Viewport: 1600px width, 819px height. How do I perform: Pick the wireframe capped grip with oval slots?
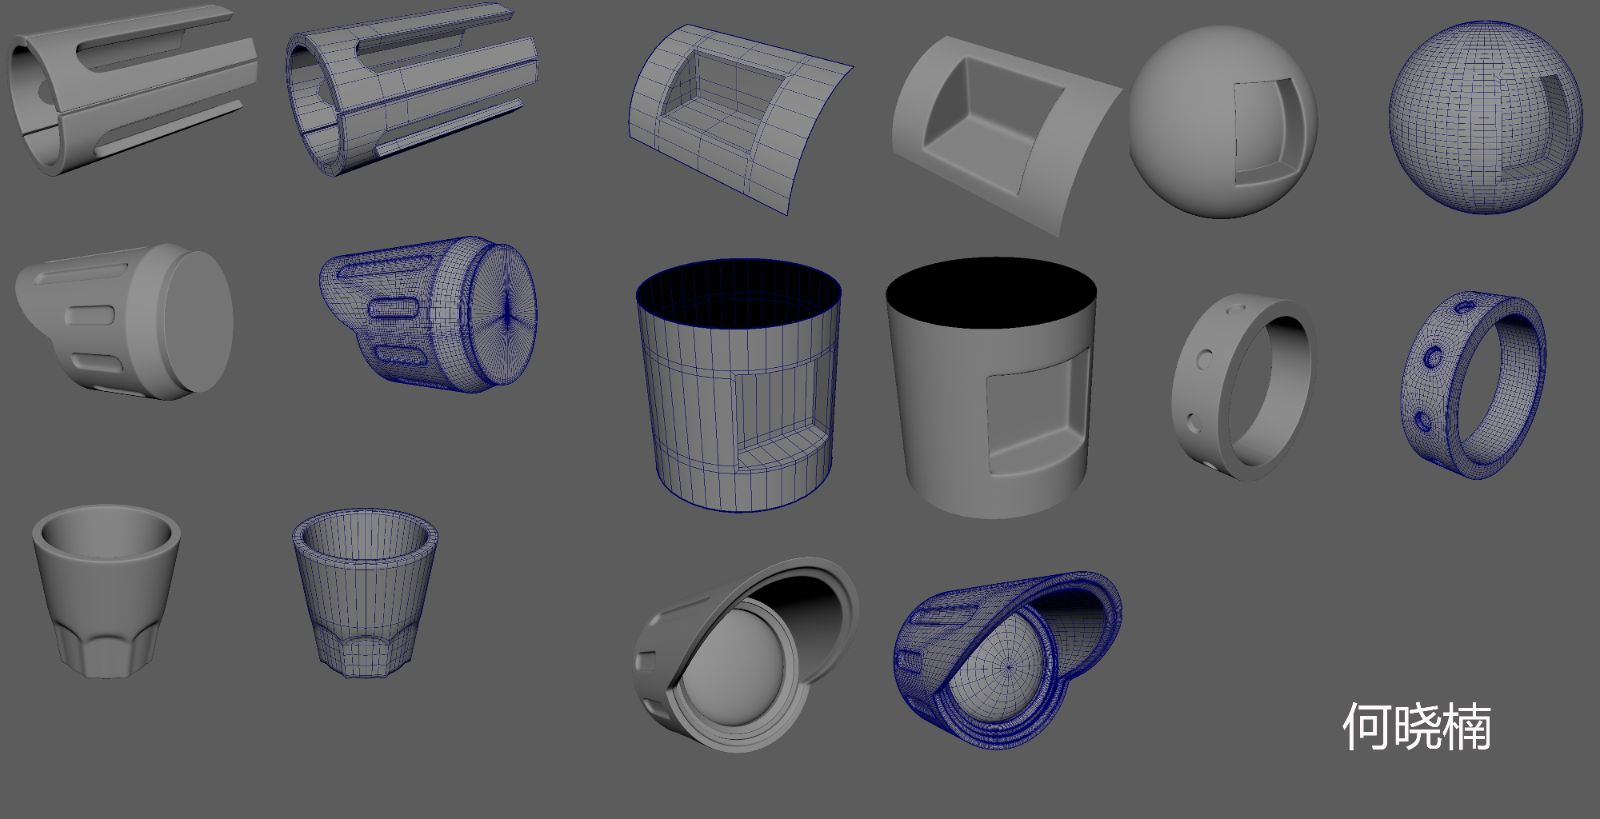[x=428, y=314]
